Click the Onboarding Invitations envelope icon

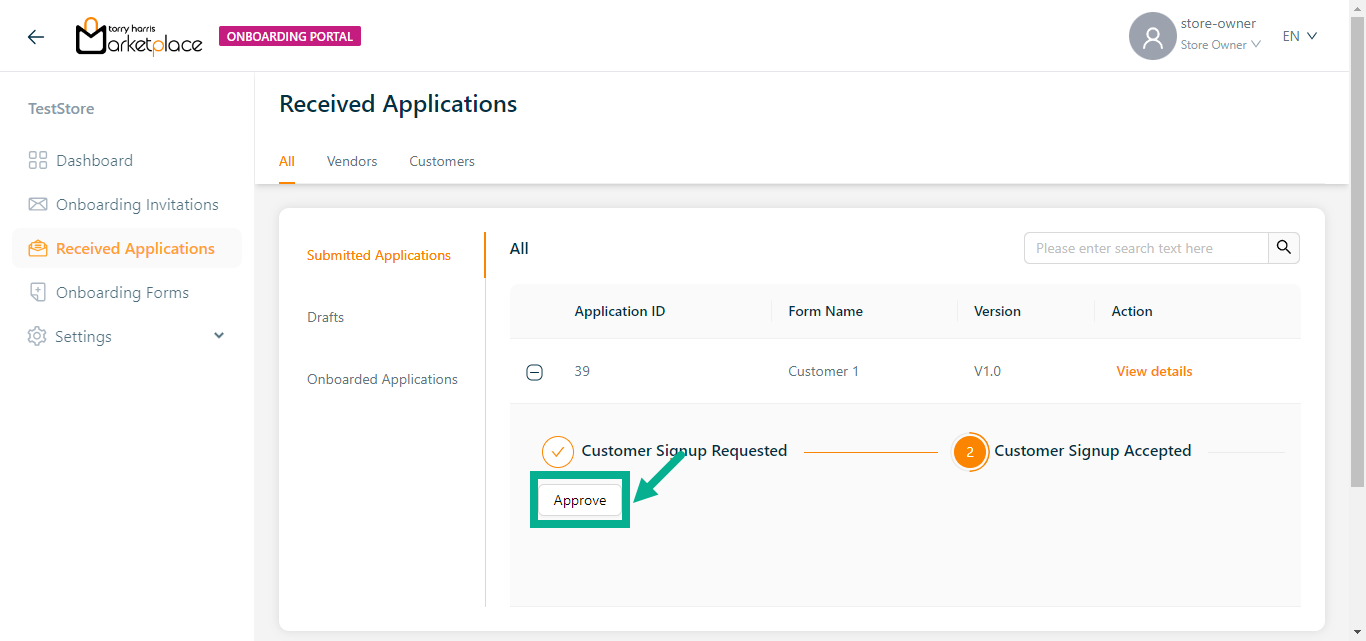click(38, 205)
